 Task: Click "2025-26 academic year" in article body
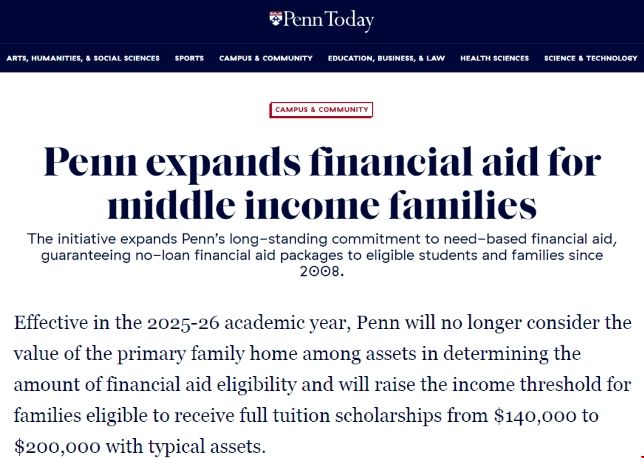click(241, 324)
